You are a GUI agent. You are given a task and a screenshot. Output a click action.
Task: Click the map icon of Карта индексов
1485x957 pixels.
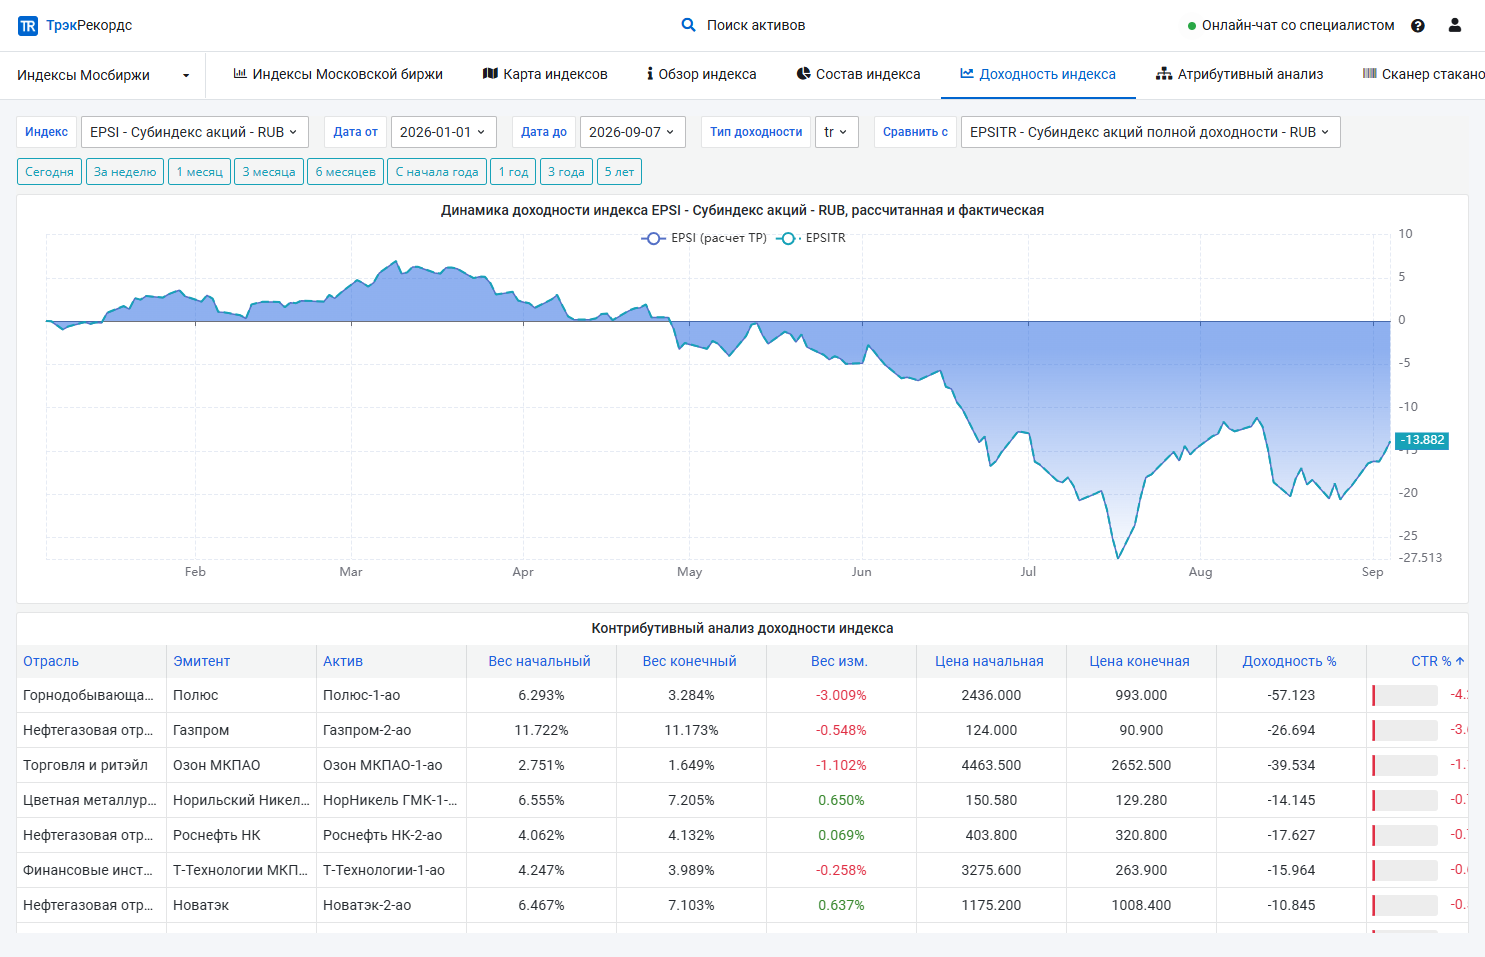[x=490, y=73]
